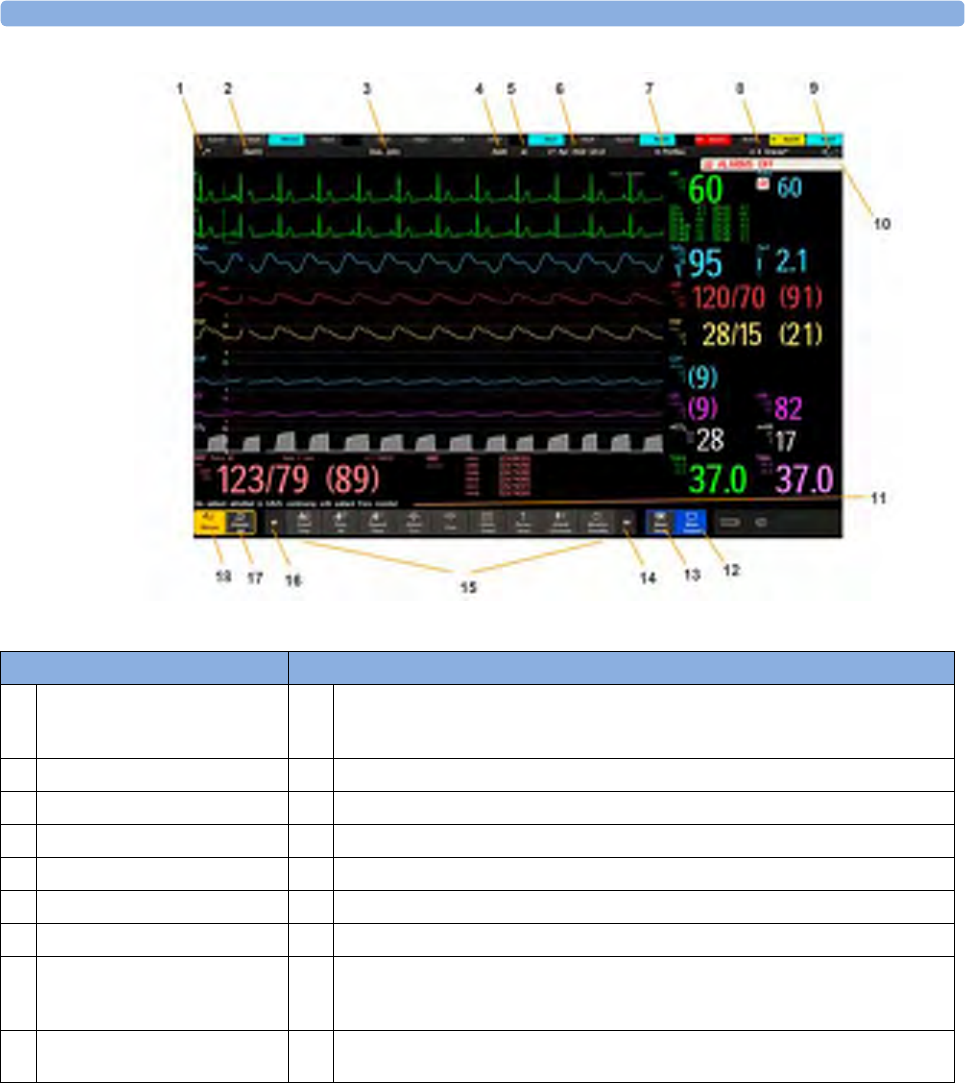Select NBP numeric 123/79 (89)
This screenshot has width=965, height=1083.
pyautogui.click(x=298, y=479)
